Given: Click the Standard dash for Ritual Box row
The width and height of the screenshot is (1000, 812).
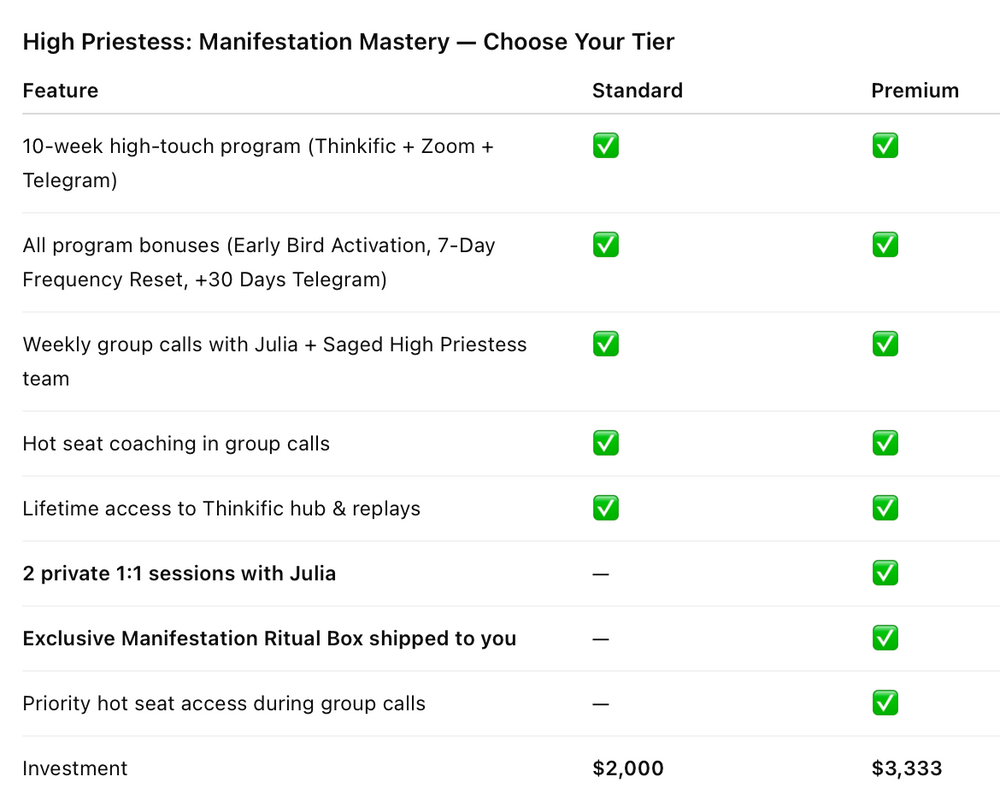Looking at the screenshot, I should 600,639.
